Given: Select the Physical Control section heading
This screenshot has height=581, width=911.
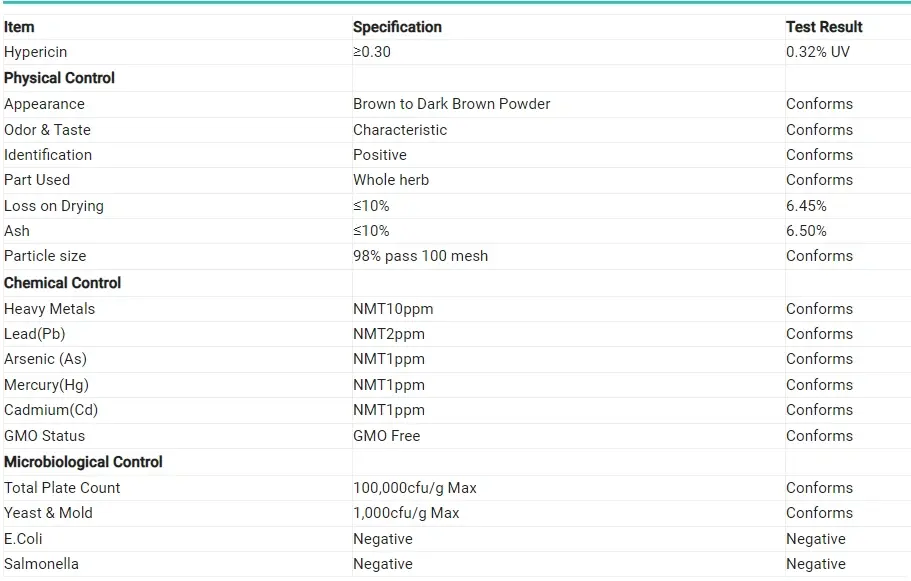Looking at the screenshot, I should (x=59, y=78).
